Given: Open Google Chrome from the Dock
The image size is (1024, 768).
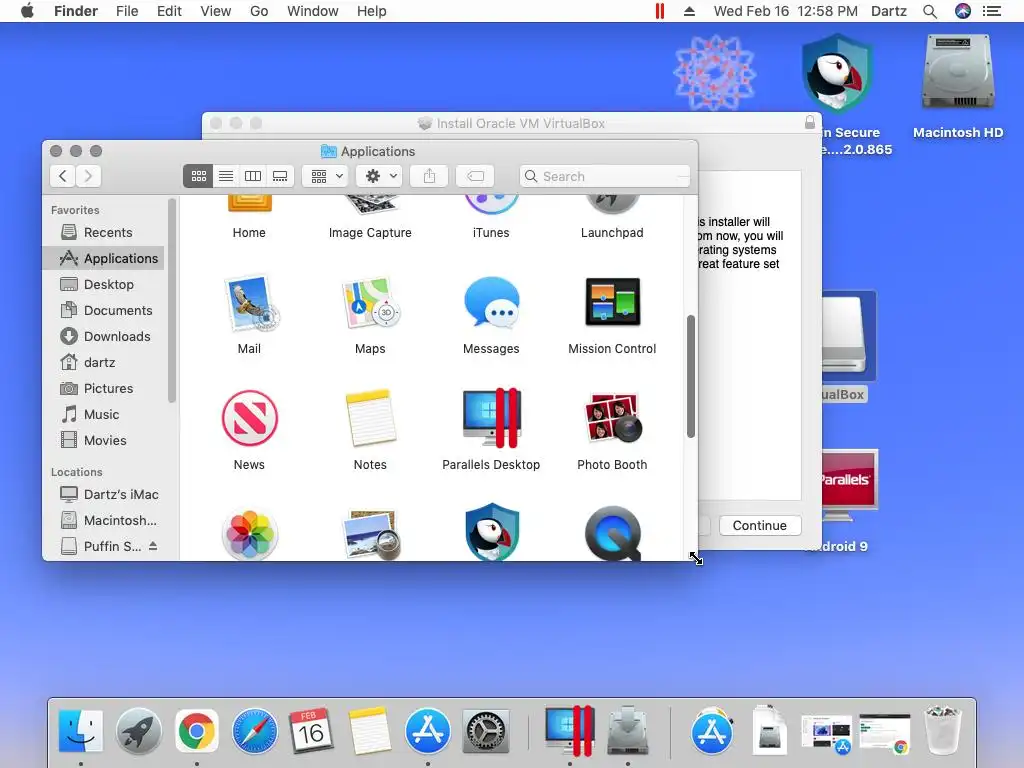Looking at the screenshot, I should [x=197, y=731].
